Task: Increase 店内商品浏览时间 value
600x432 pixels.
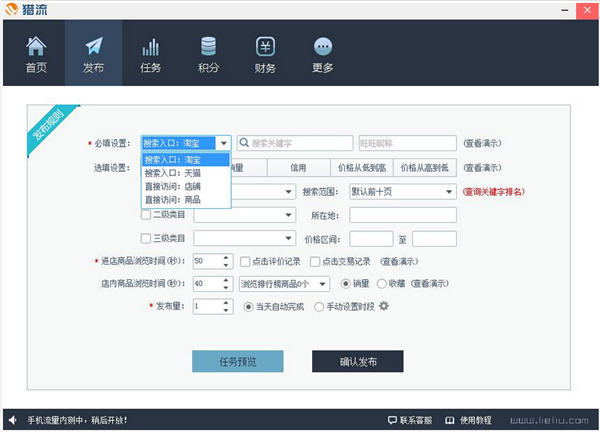Action: click(x=226, y=280)
